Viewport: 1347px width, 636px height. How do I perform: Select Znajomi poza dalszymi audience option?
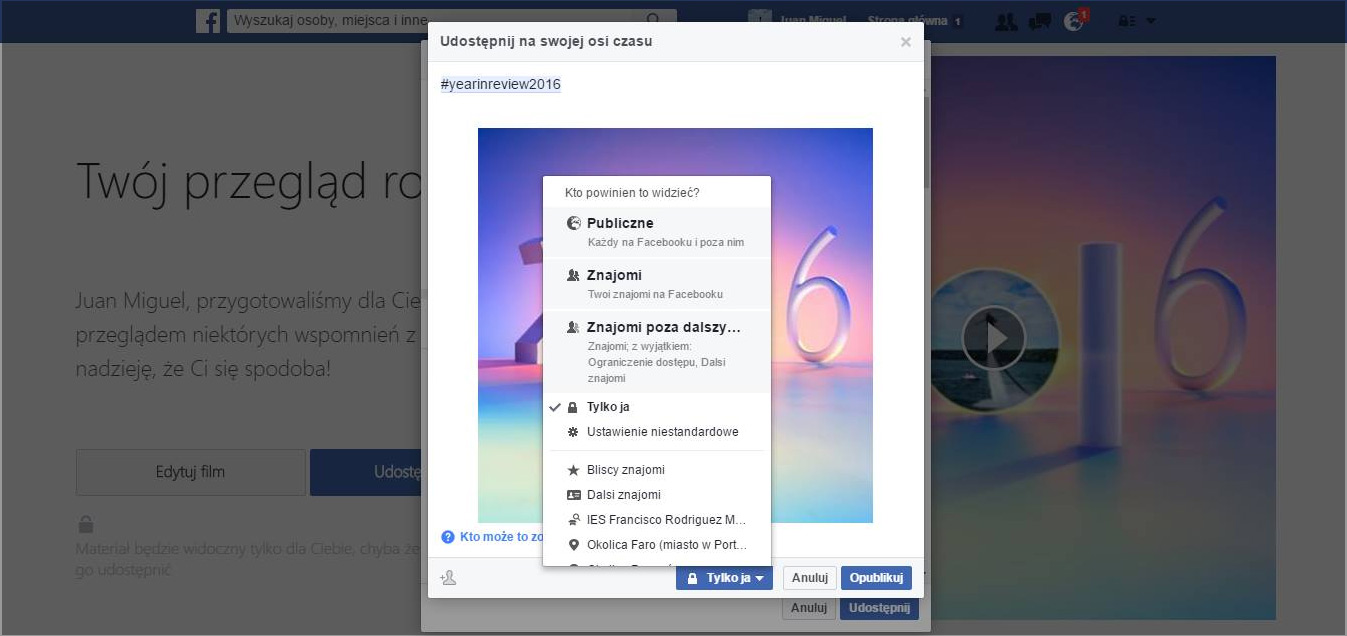click(657, 352)
